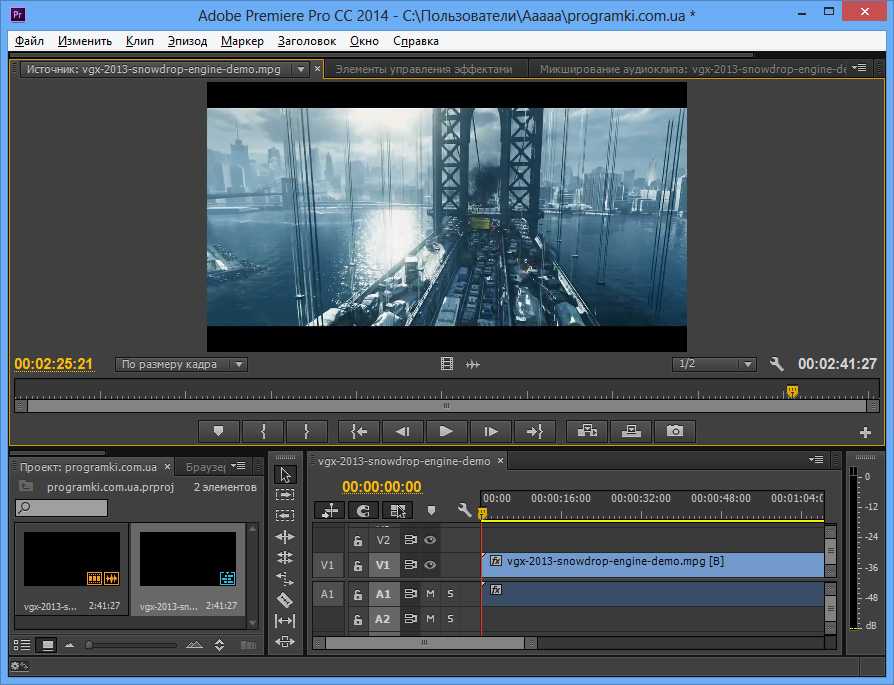Image resolution: width=894 pixels, height=685 pixels.
Task: Toggle V1 source patching indicator
Action: click(327, 565)
